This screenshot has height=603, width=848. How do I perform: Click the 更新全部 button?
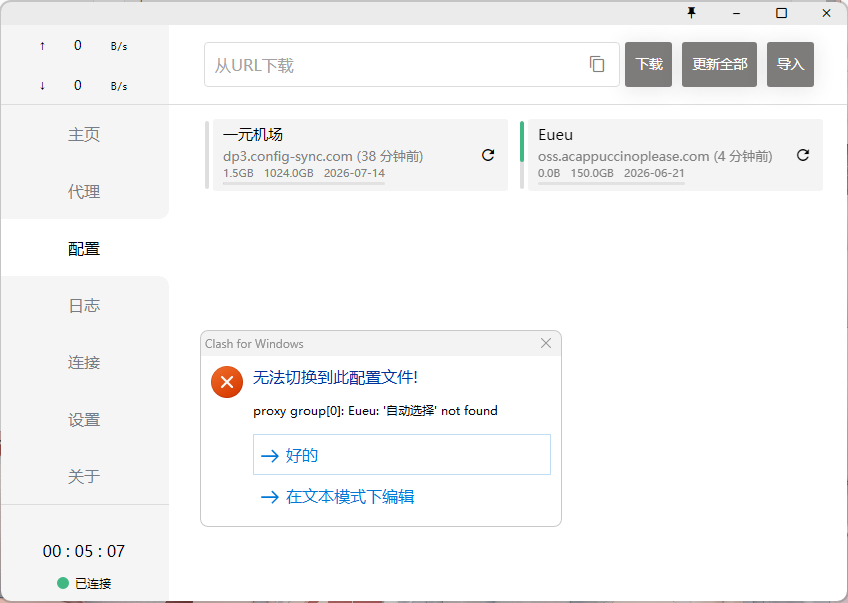click(719, 64)
